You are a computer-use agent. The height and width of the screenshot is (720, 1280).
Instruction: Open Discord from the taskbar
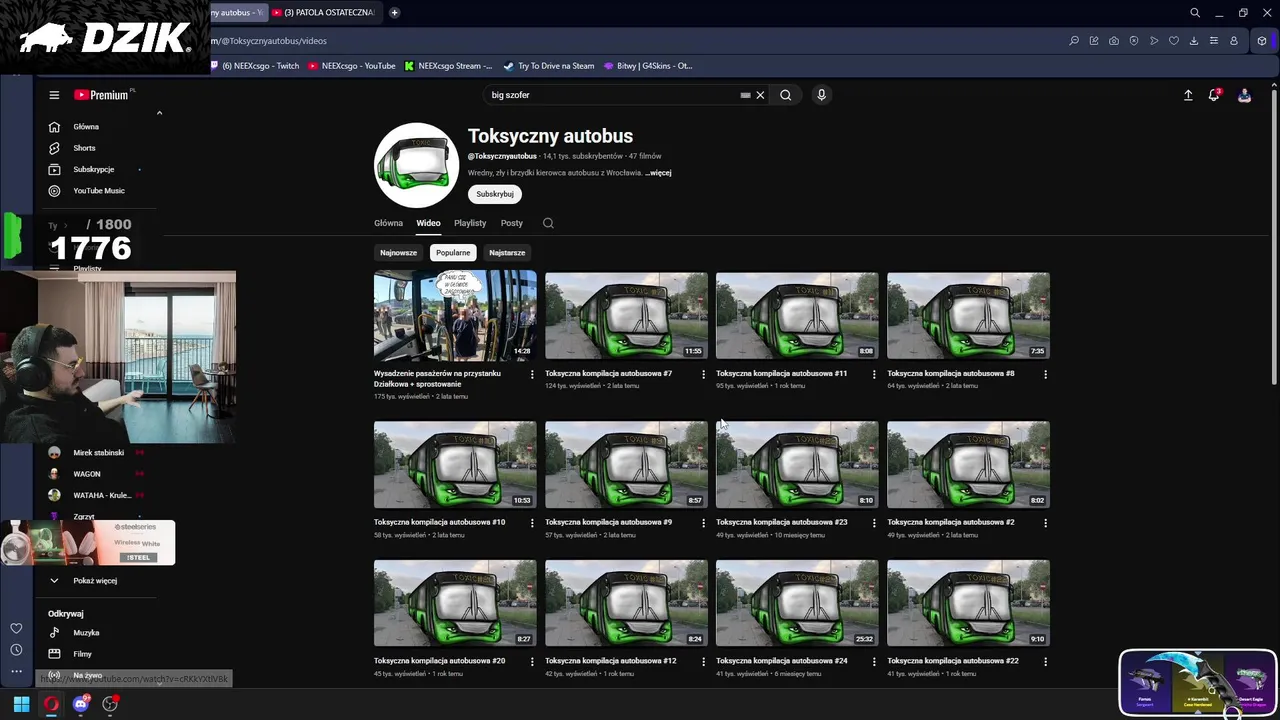tap(81, 704)
